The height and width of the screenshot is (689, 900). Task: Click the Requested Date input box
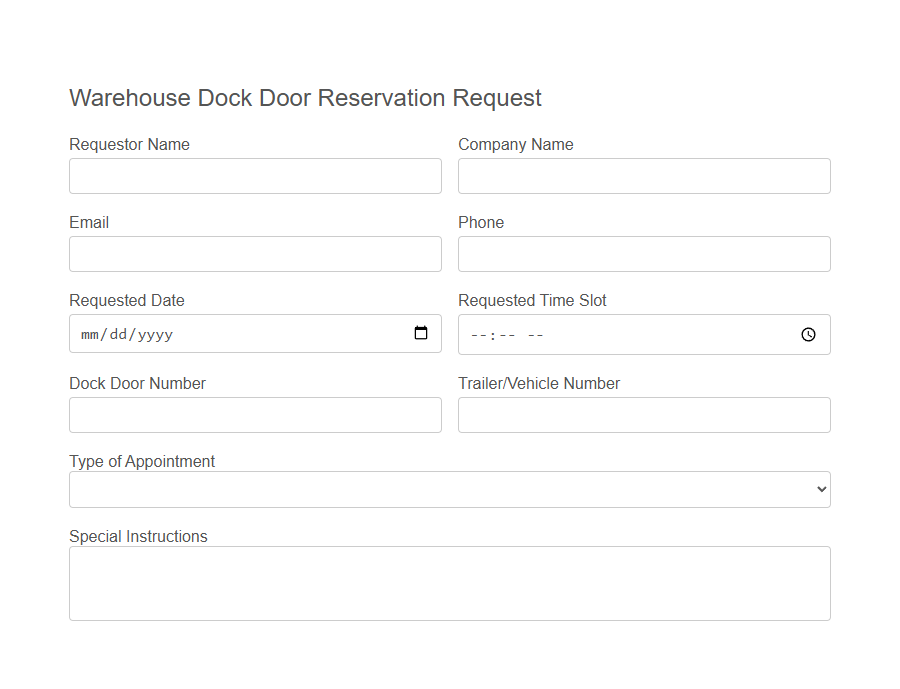point(250,333)
